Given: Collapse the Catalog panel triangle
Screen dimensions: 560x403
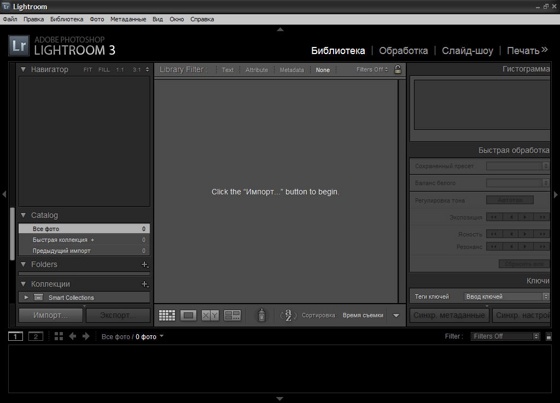Looking at the screenshot, I should 23,215.
